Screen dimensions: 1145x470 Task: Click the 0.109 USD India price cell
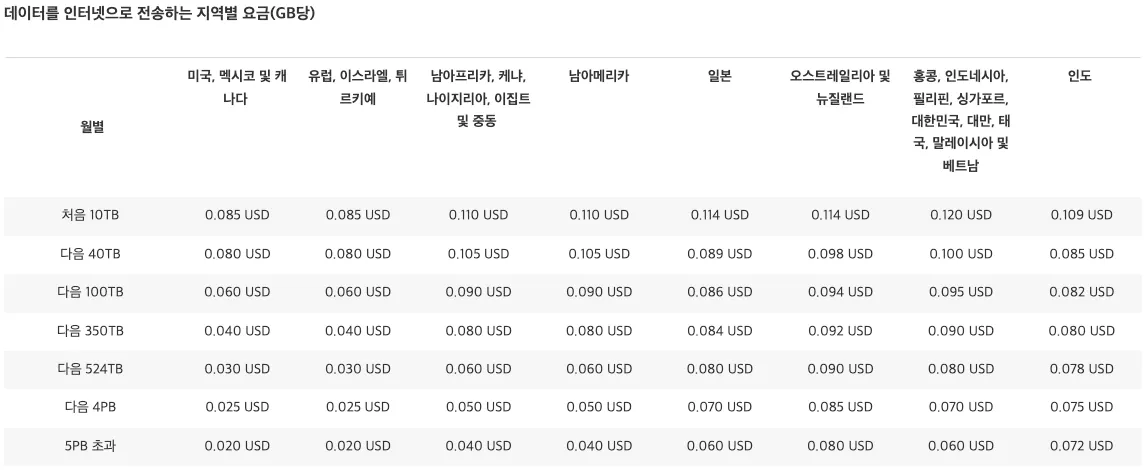pyautogui.click(x=1081, y=215)
